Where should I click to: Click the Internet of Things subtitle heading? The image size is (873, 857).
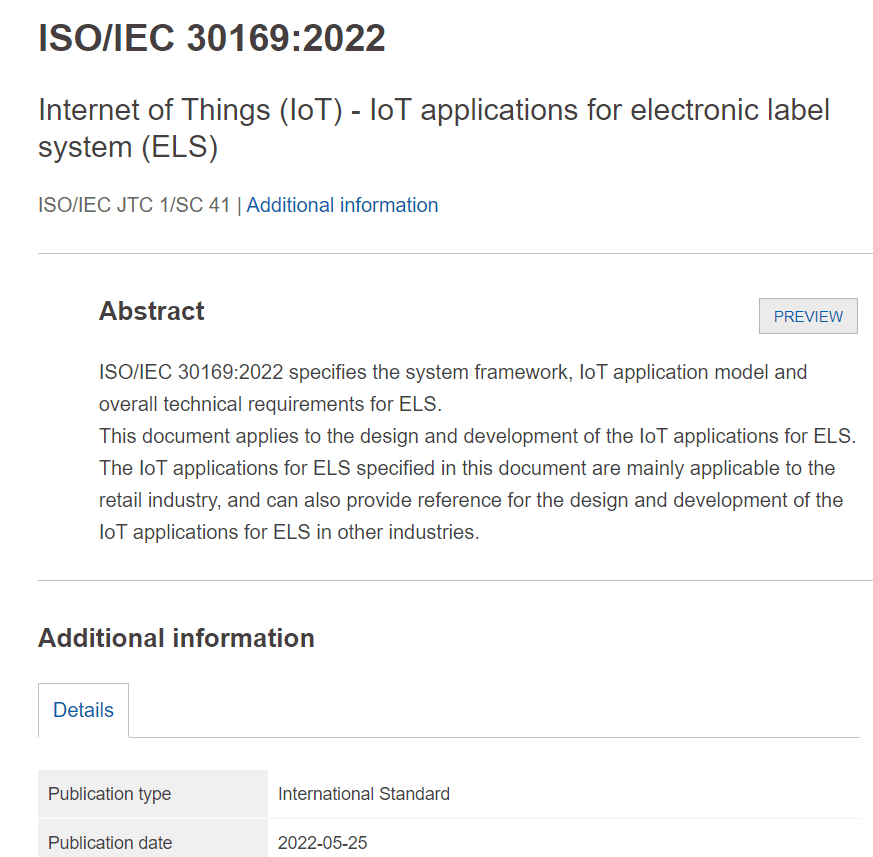[434, 127]
